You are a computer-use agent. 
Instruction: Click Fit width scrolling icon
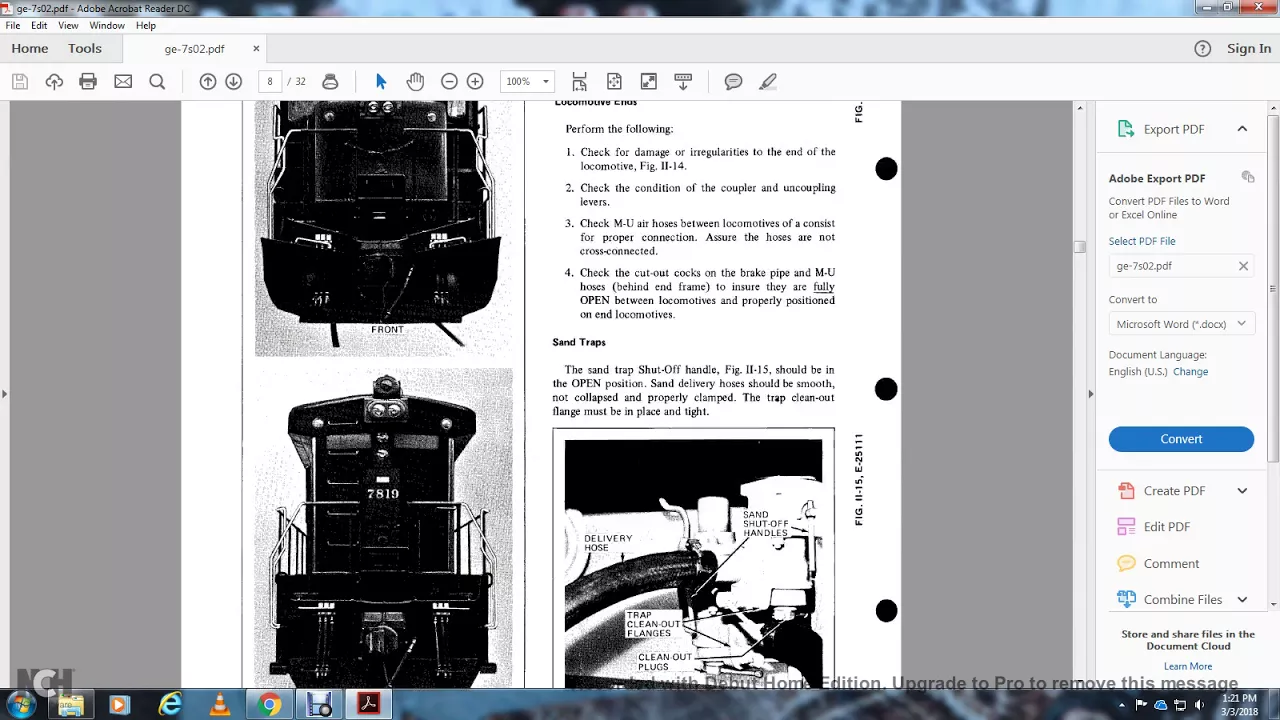(x=579, y=81)
